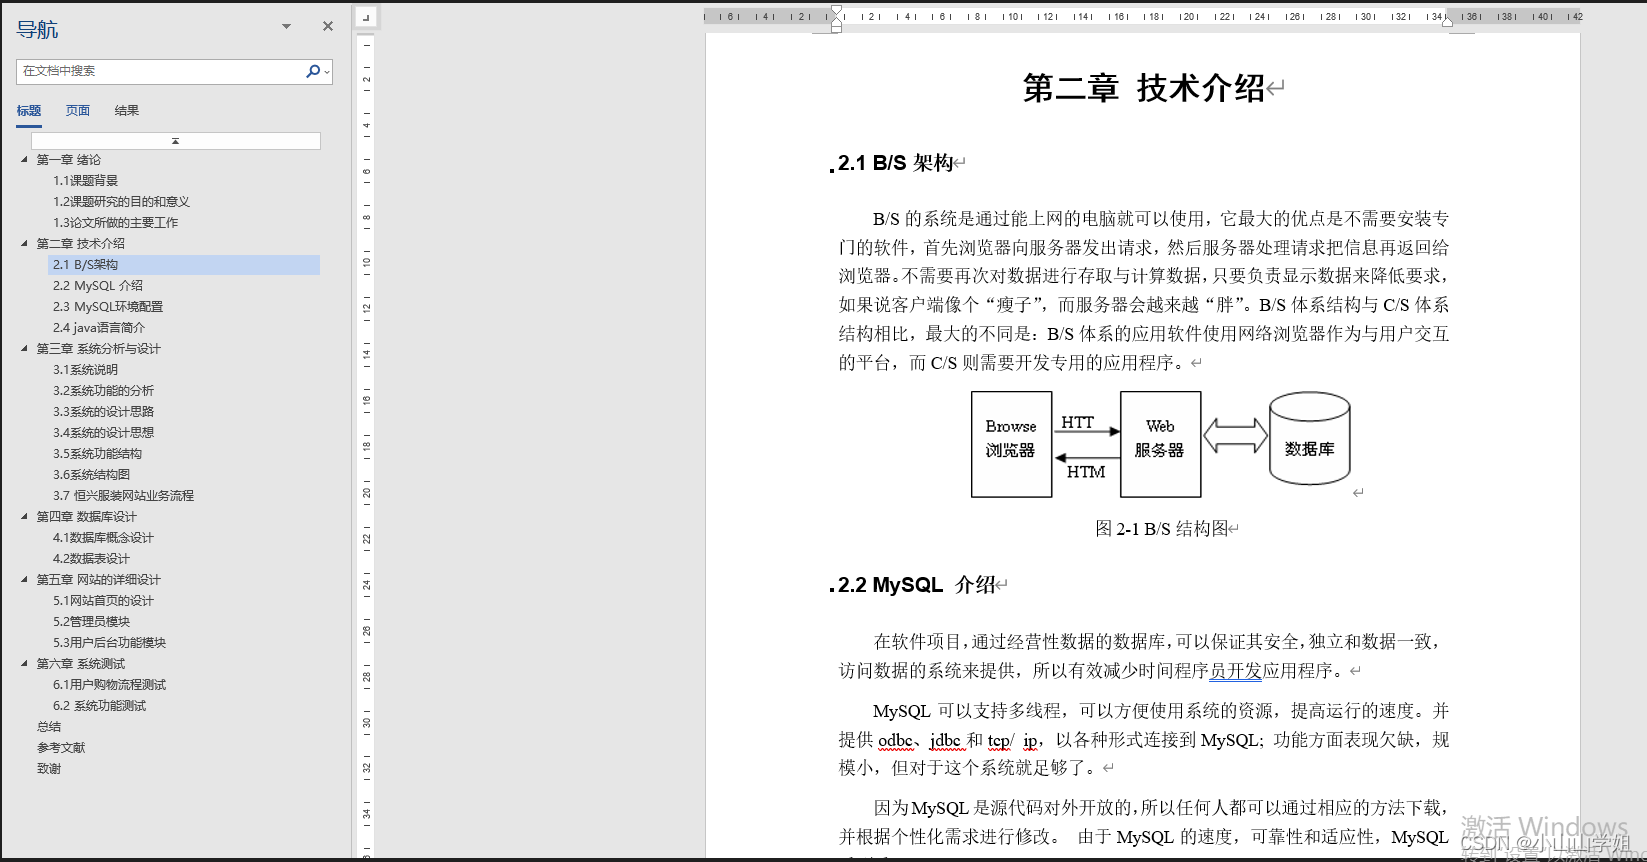
Task: Open the search options dropdown arrow
Action: click(327, 72)
